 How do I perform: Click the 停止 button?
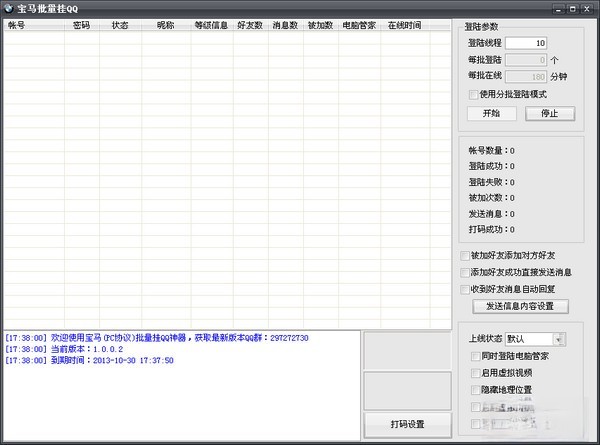550,114
